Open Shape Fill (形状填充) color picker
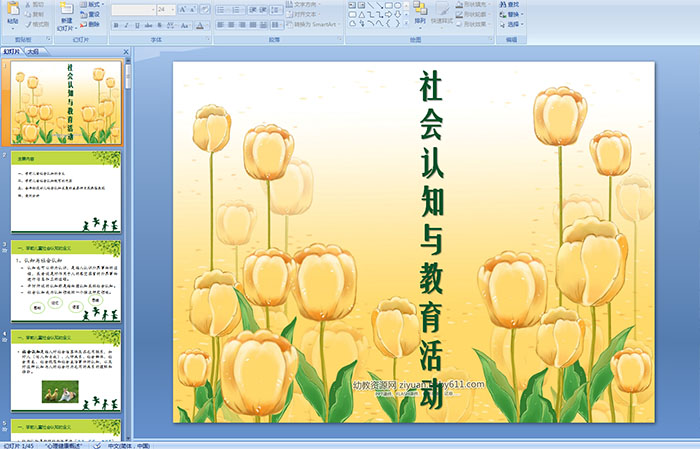This screenshot has height=449, width=700. point(473,4)
